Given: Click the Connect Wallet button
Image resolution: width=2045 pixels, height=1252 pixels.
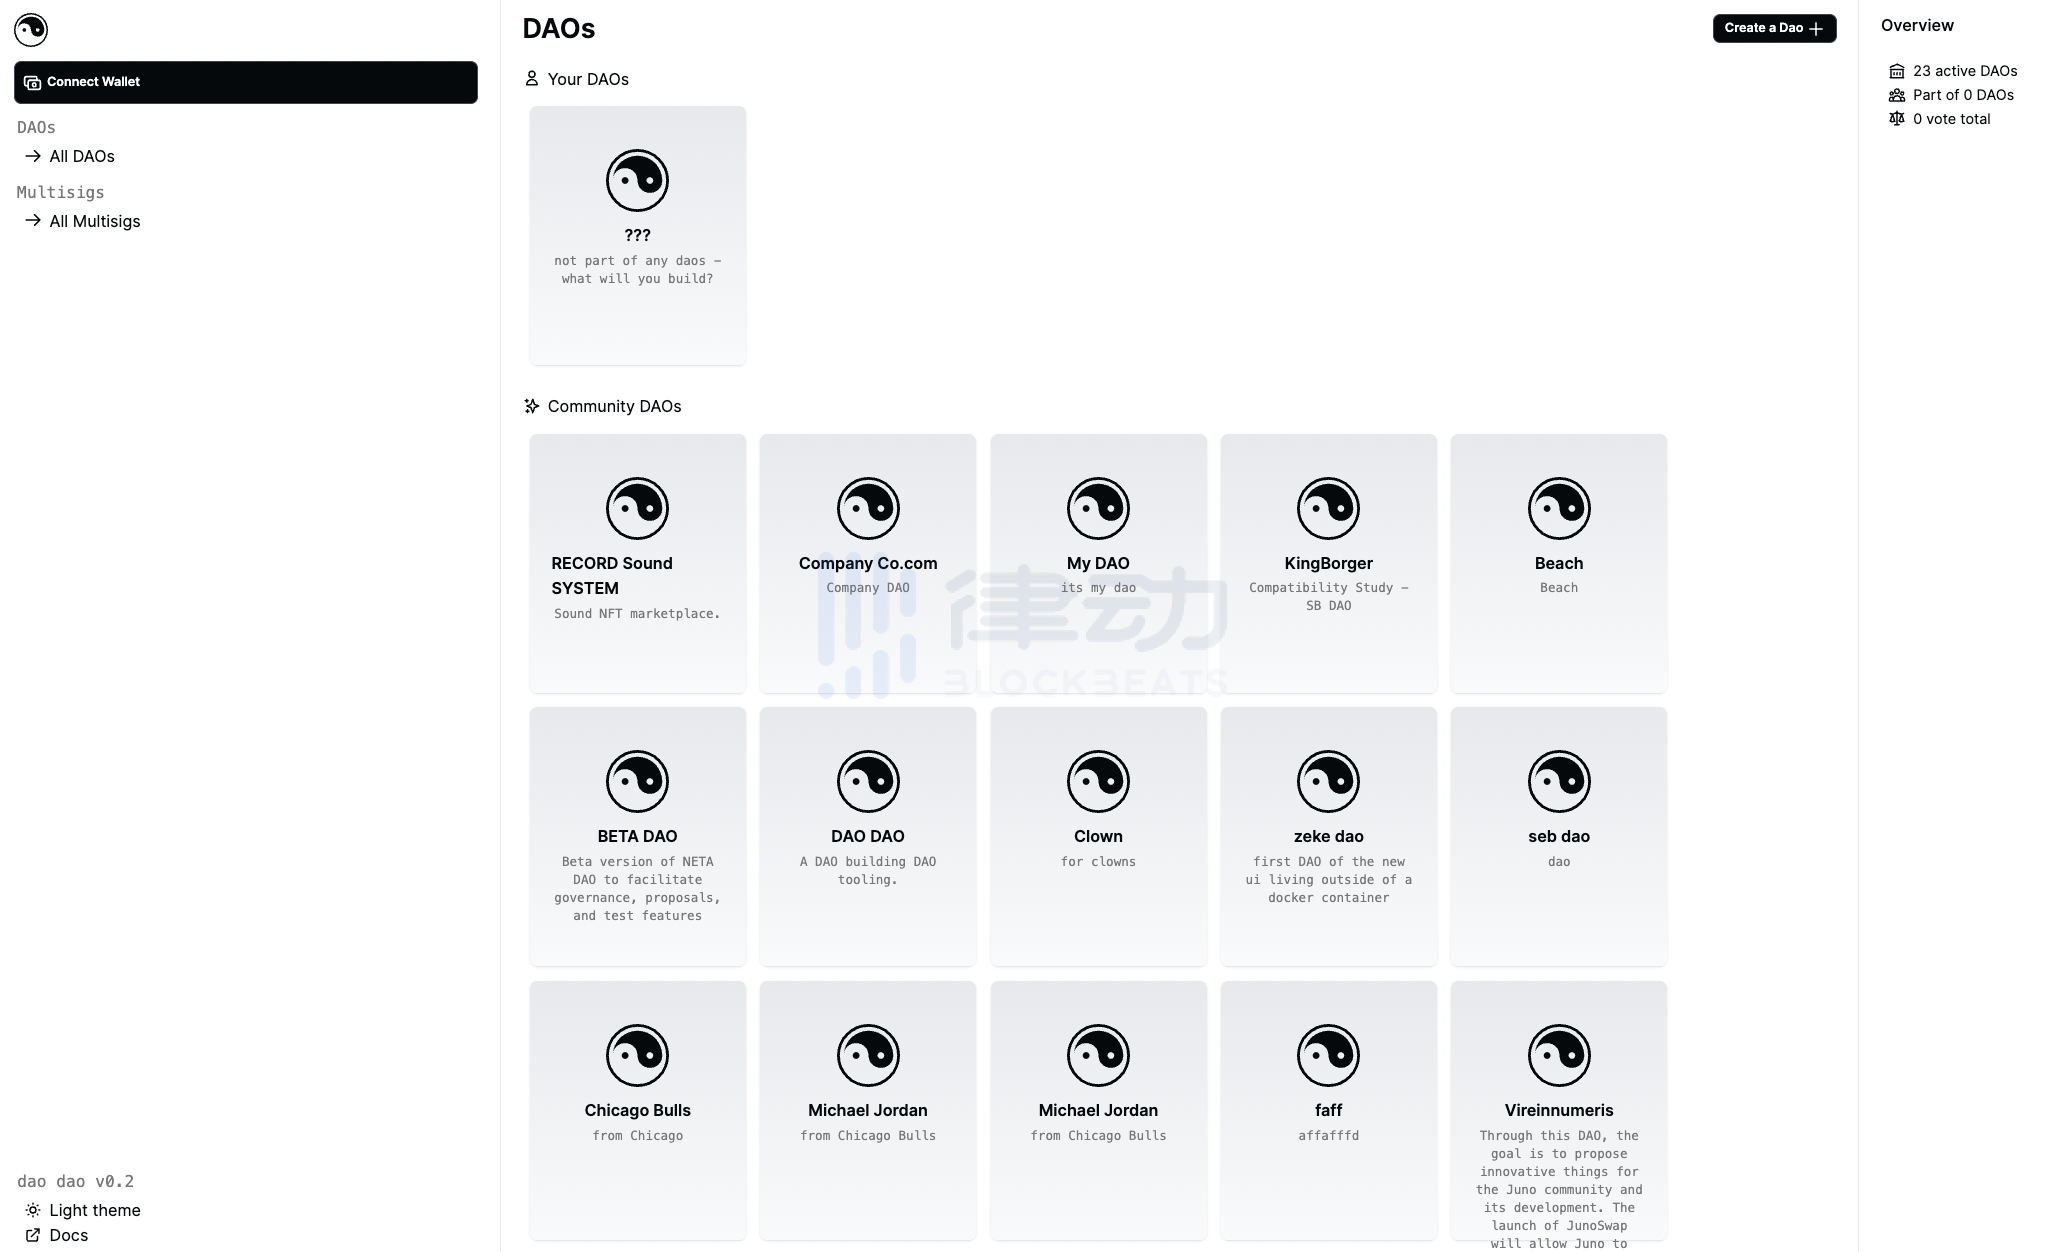Looking at the screenshot, I should point(245,82).
